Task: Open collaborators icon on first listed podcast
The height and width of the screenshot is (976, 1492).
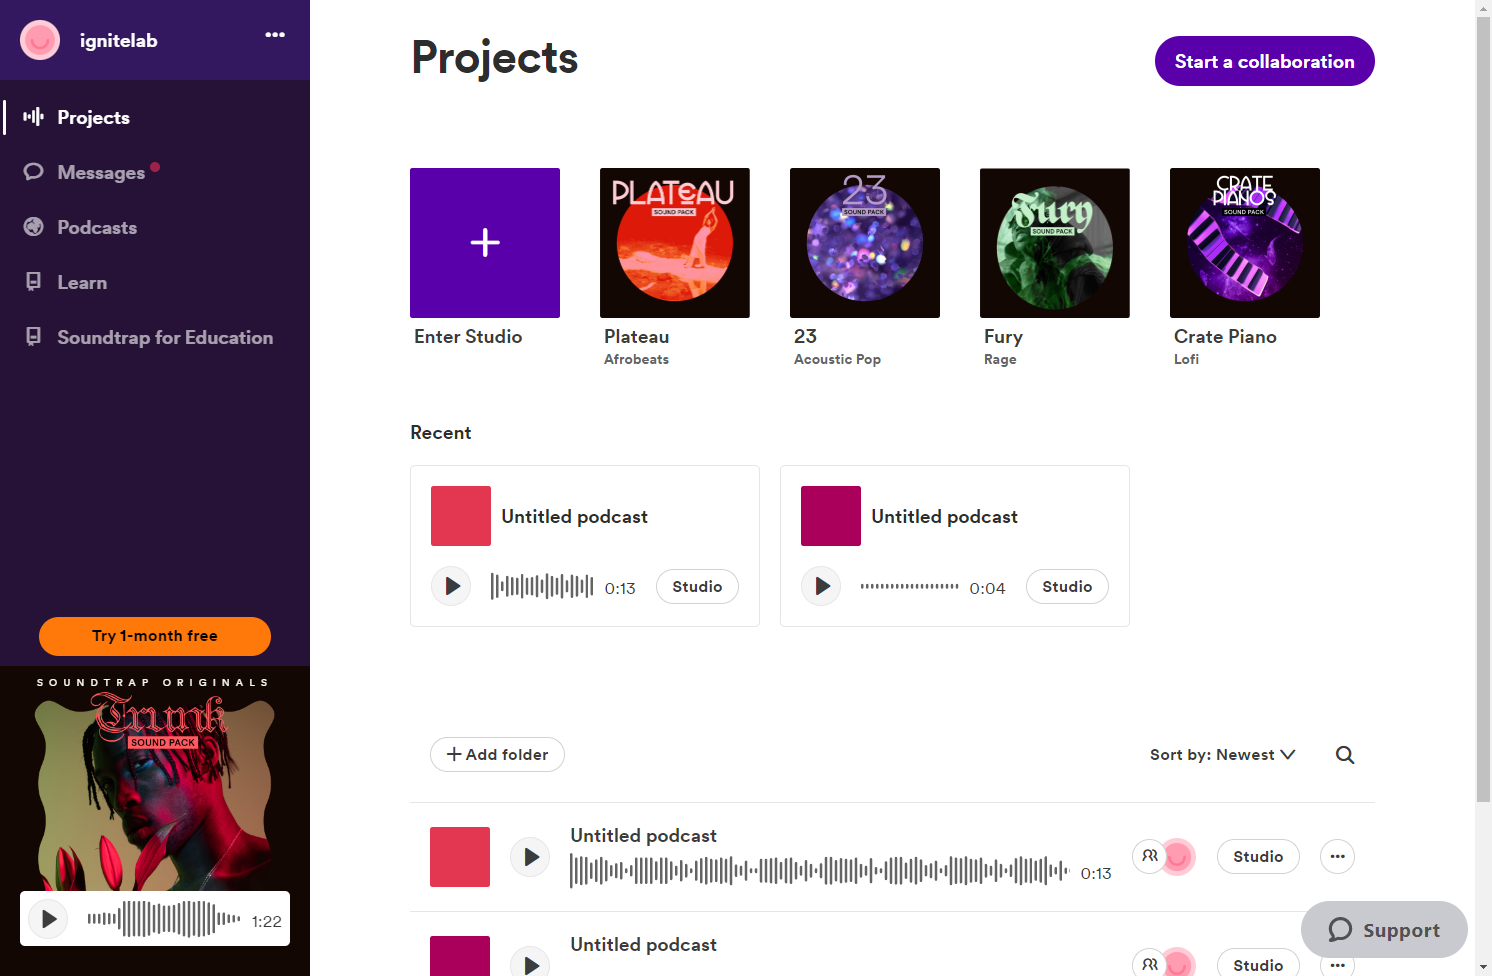Action: (1150, 856)
